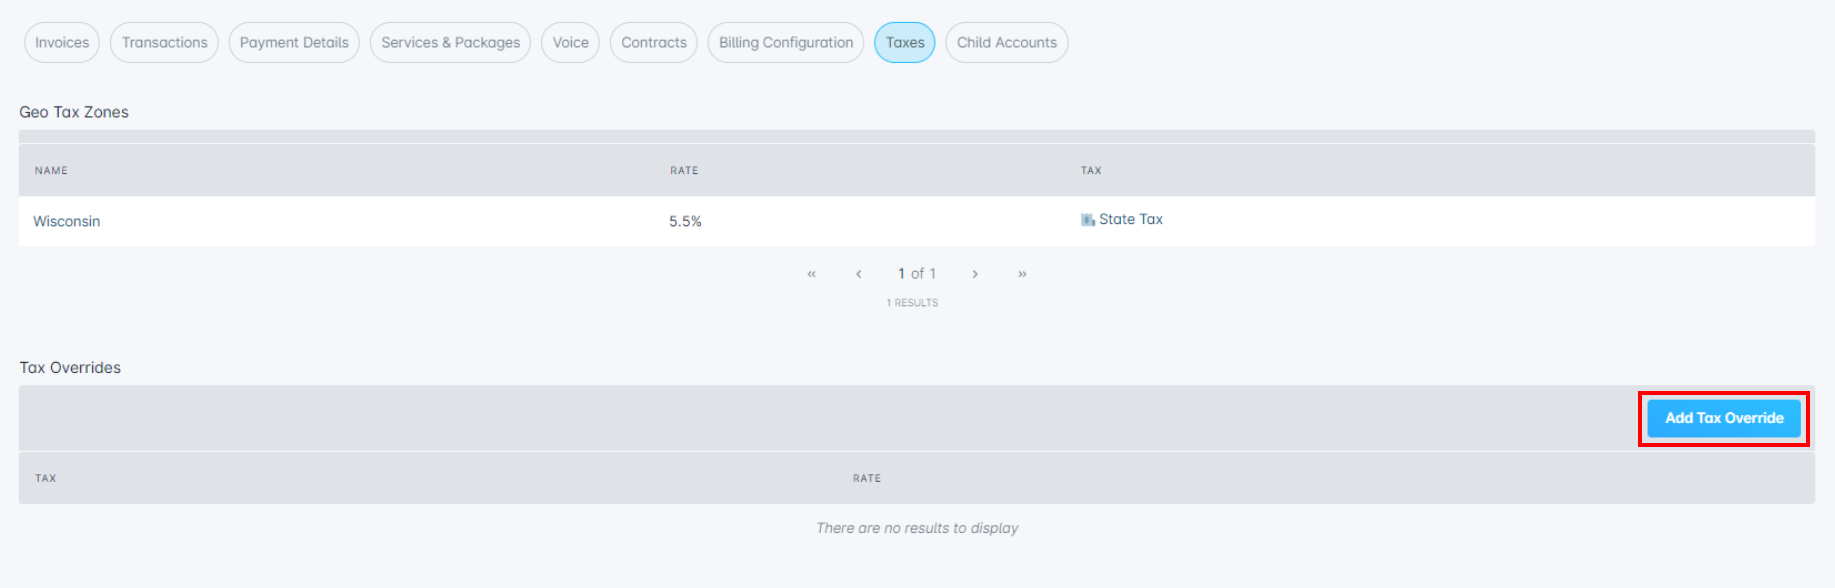Go to the next page arrow
Viewport: 1835px width, 588px height.
coord(975,274)
